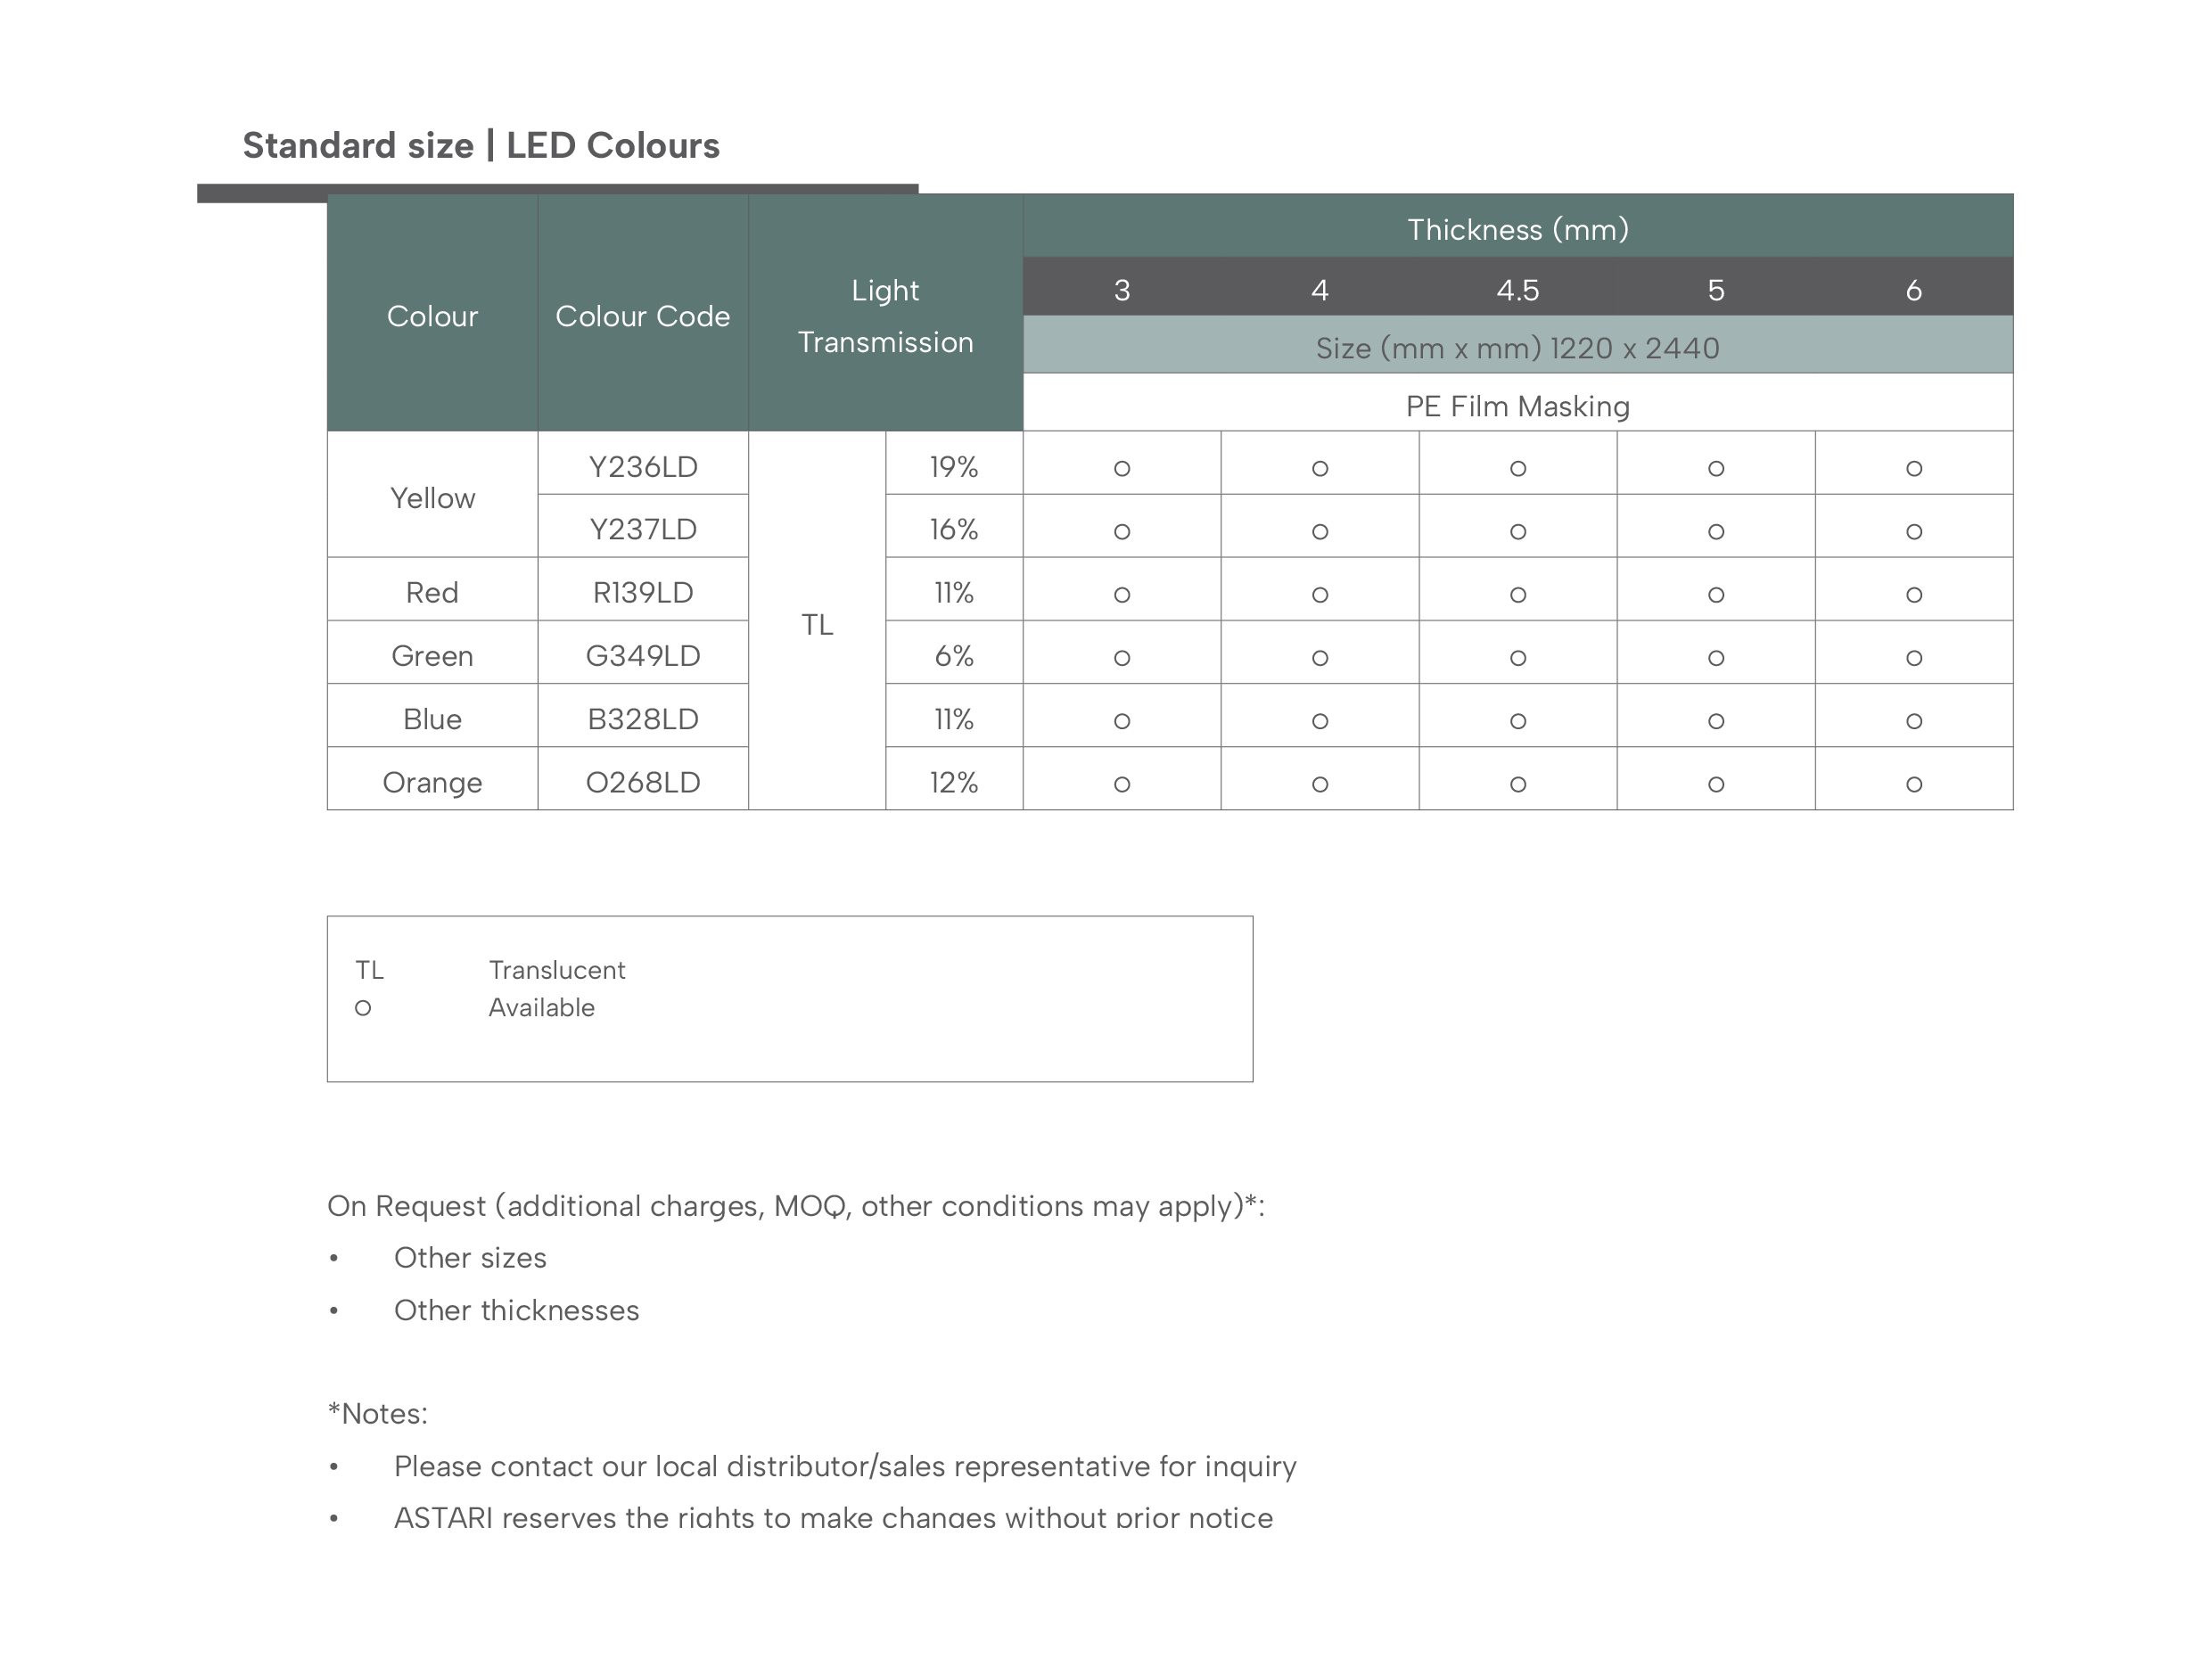Click the '19%' transmission value

[954, 466]
